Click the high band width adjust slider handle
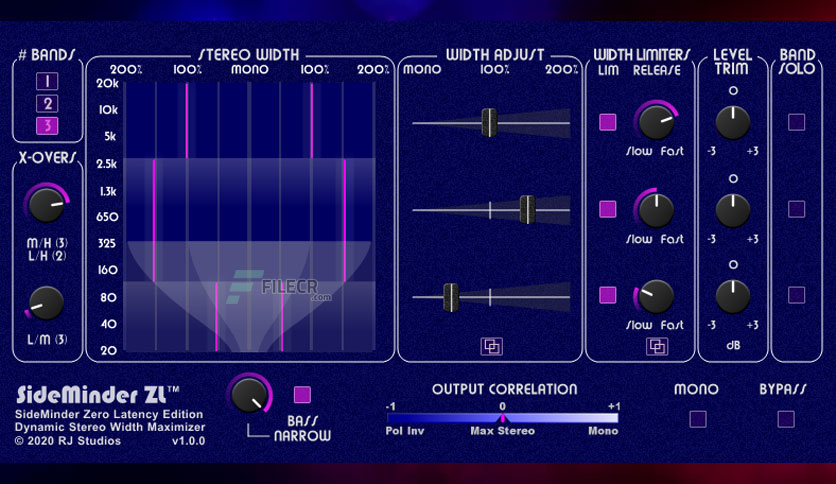The image size is (836, 484). pos(489,123)
